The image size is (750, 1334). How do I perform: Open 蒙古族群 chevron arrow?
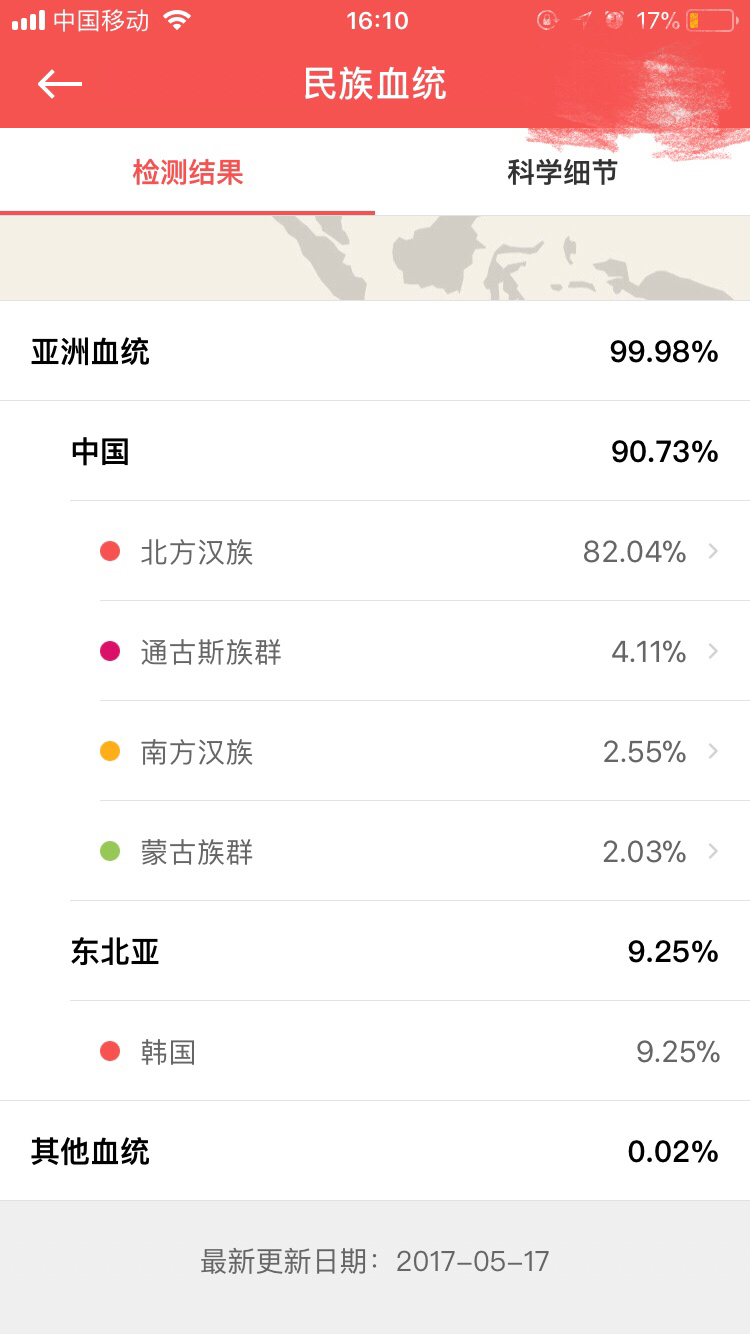click(713, 851)
